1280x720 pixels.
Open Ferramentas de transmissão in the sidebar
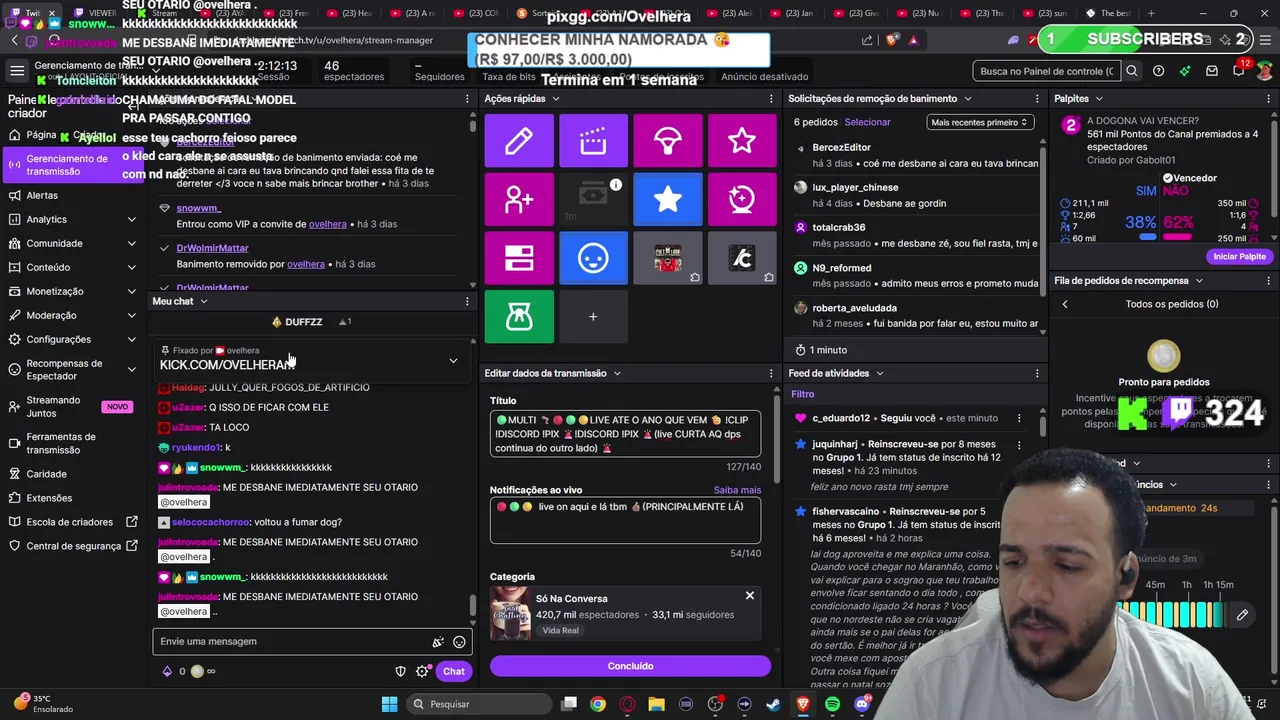click(x=61, y=443)
